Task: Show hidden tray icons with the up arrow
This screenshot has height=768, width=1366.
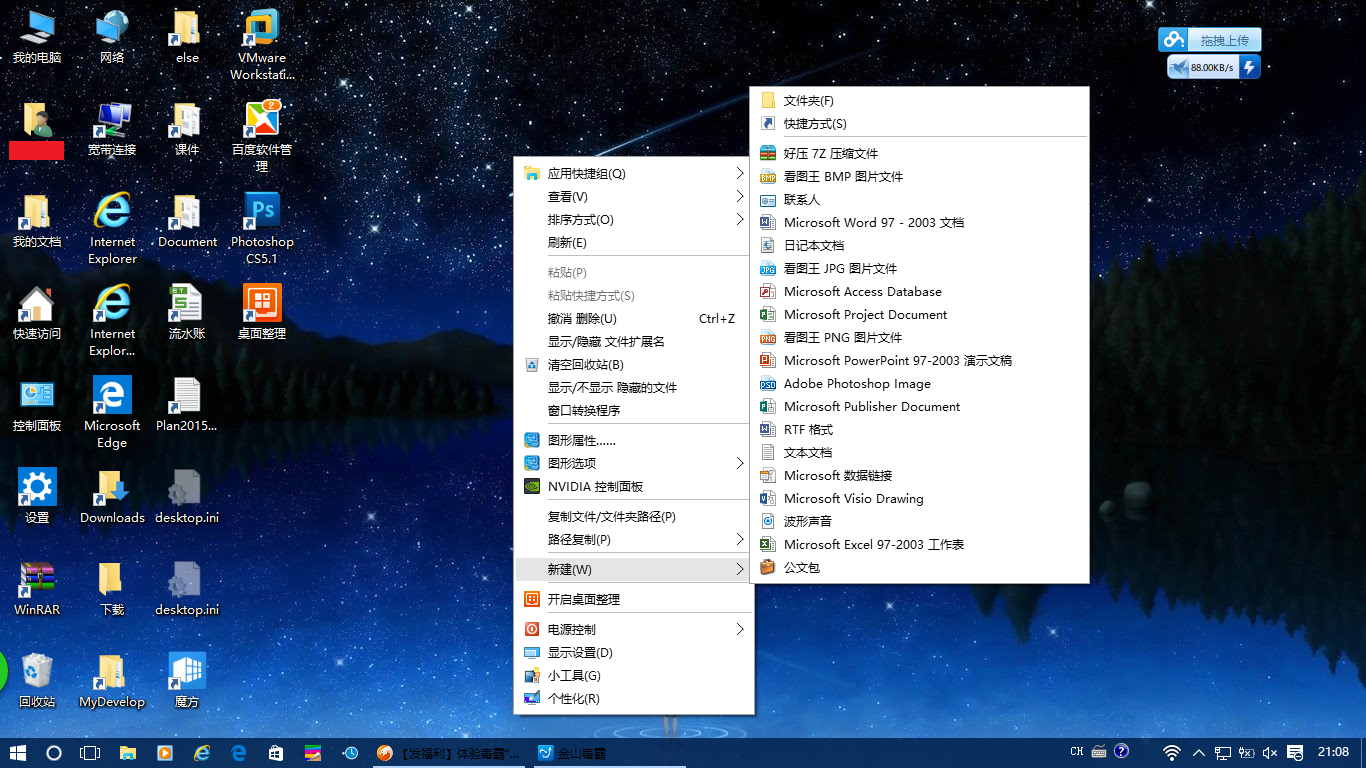Action: [x=1198, y=752]
